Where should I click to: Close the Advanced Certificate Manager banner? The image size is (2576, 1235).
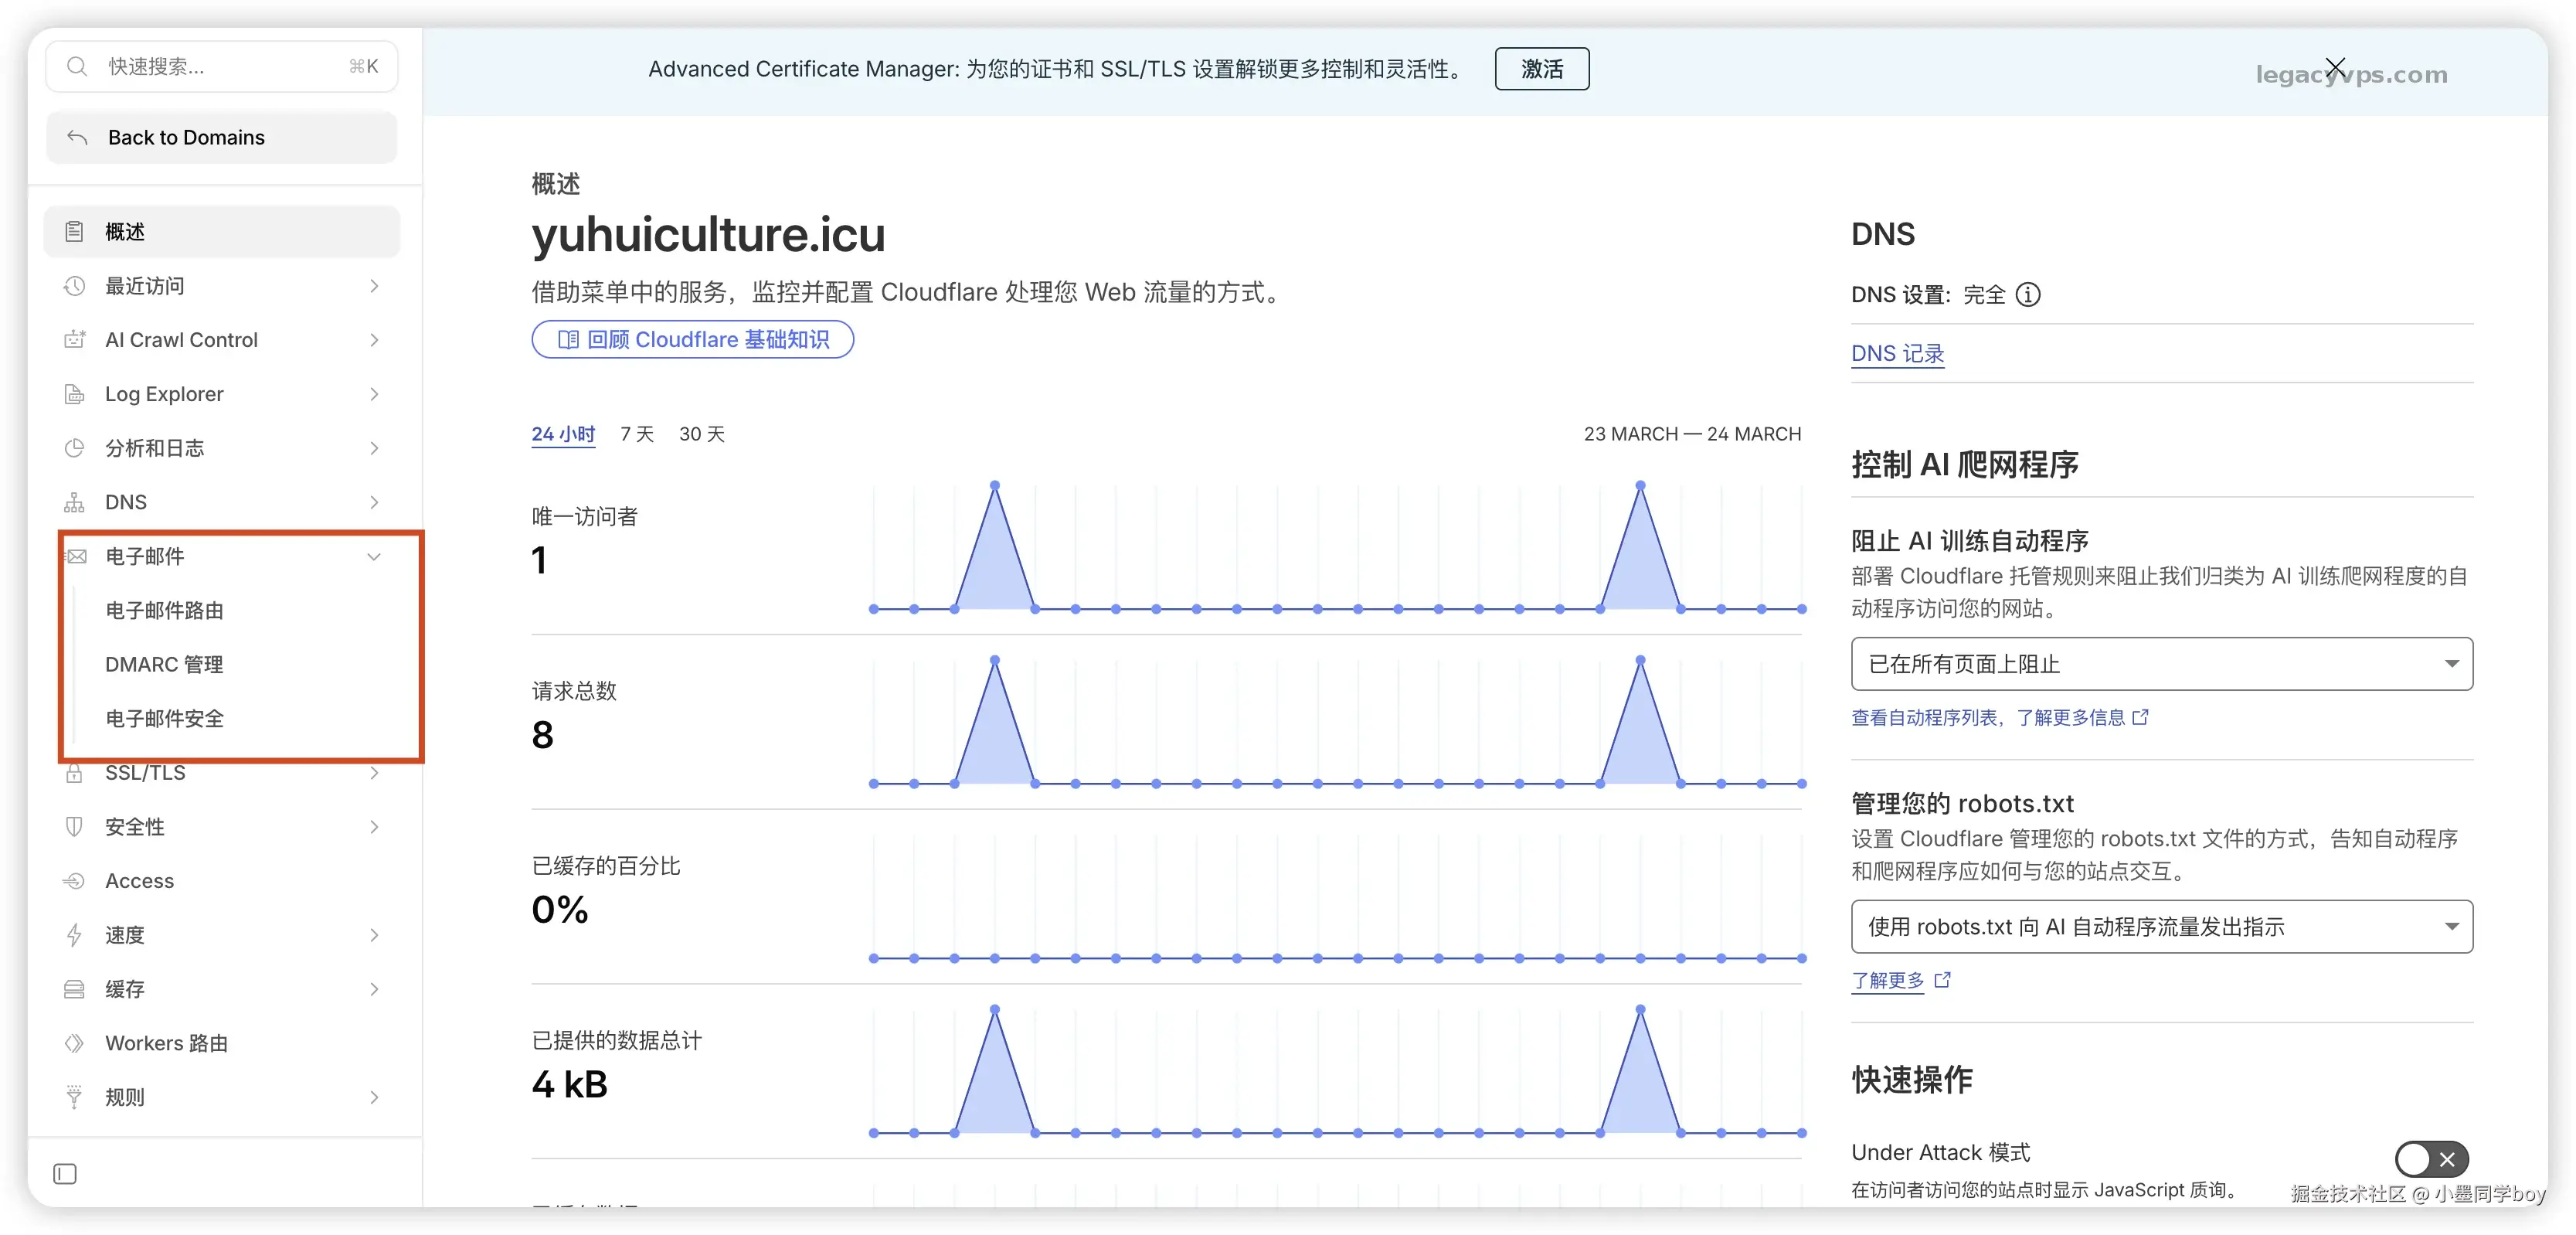(2335, 67)
